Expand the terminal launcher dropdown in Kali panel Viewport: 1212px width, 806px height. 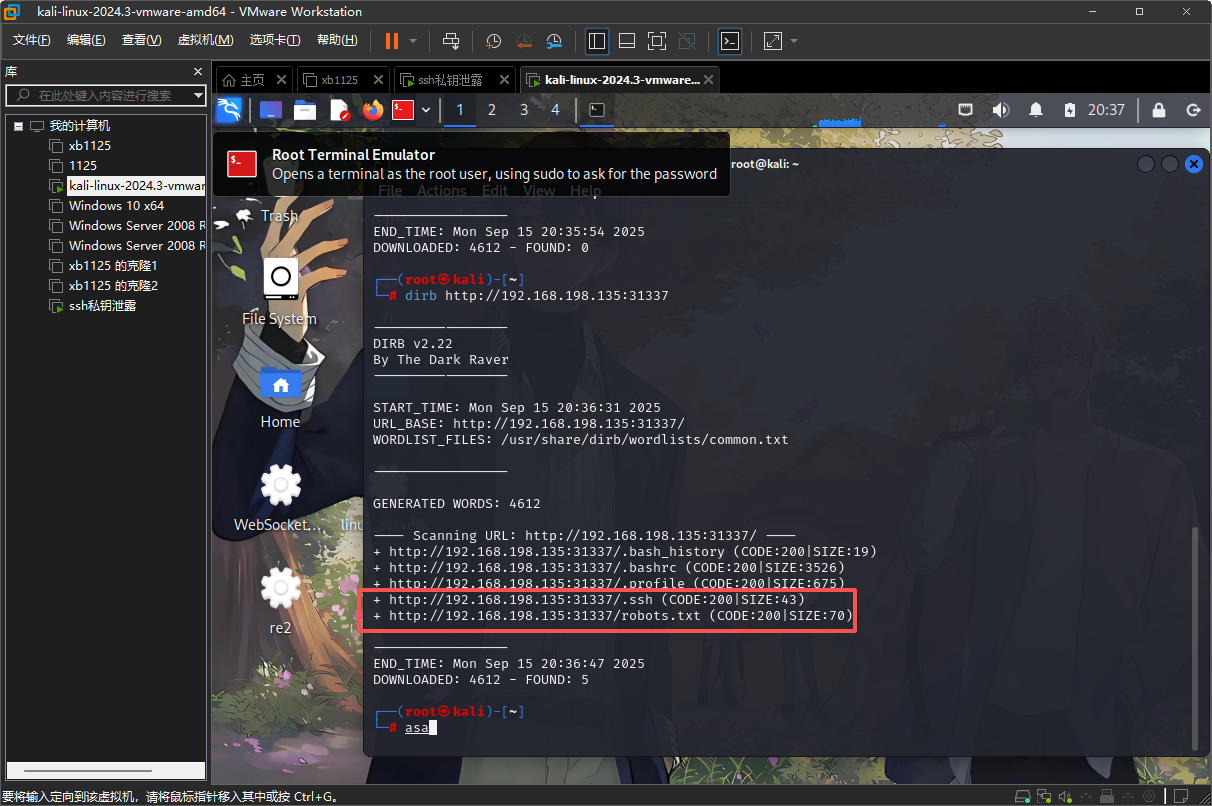coord(427,110)
